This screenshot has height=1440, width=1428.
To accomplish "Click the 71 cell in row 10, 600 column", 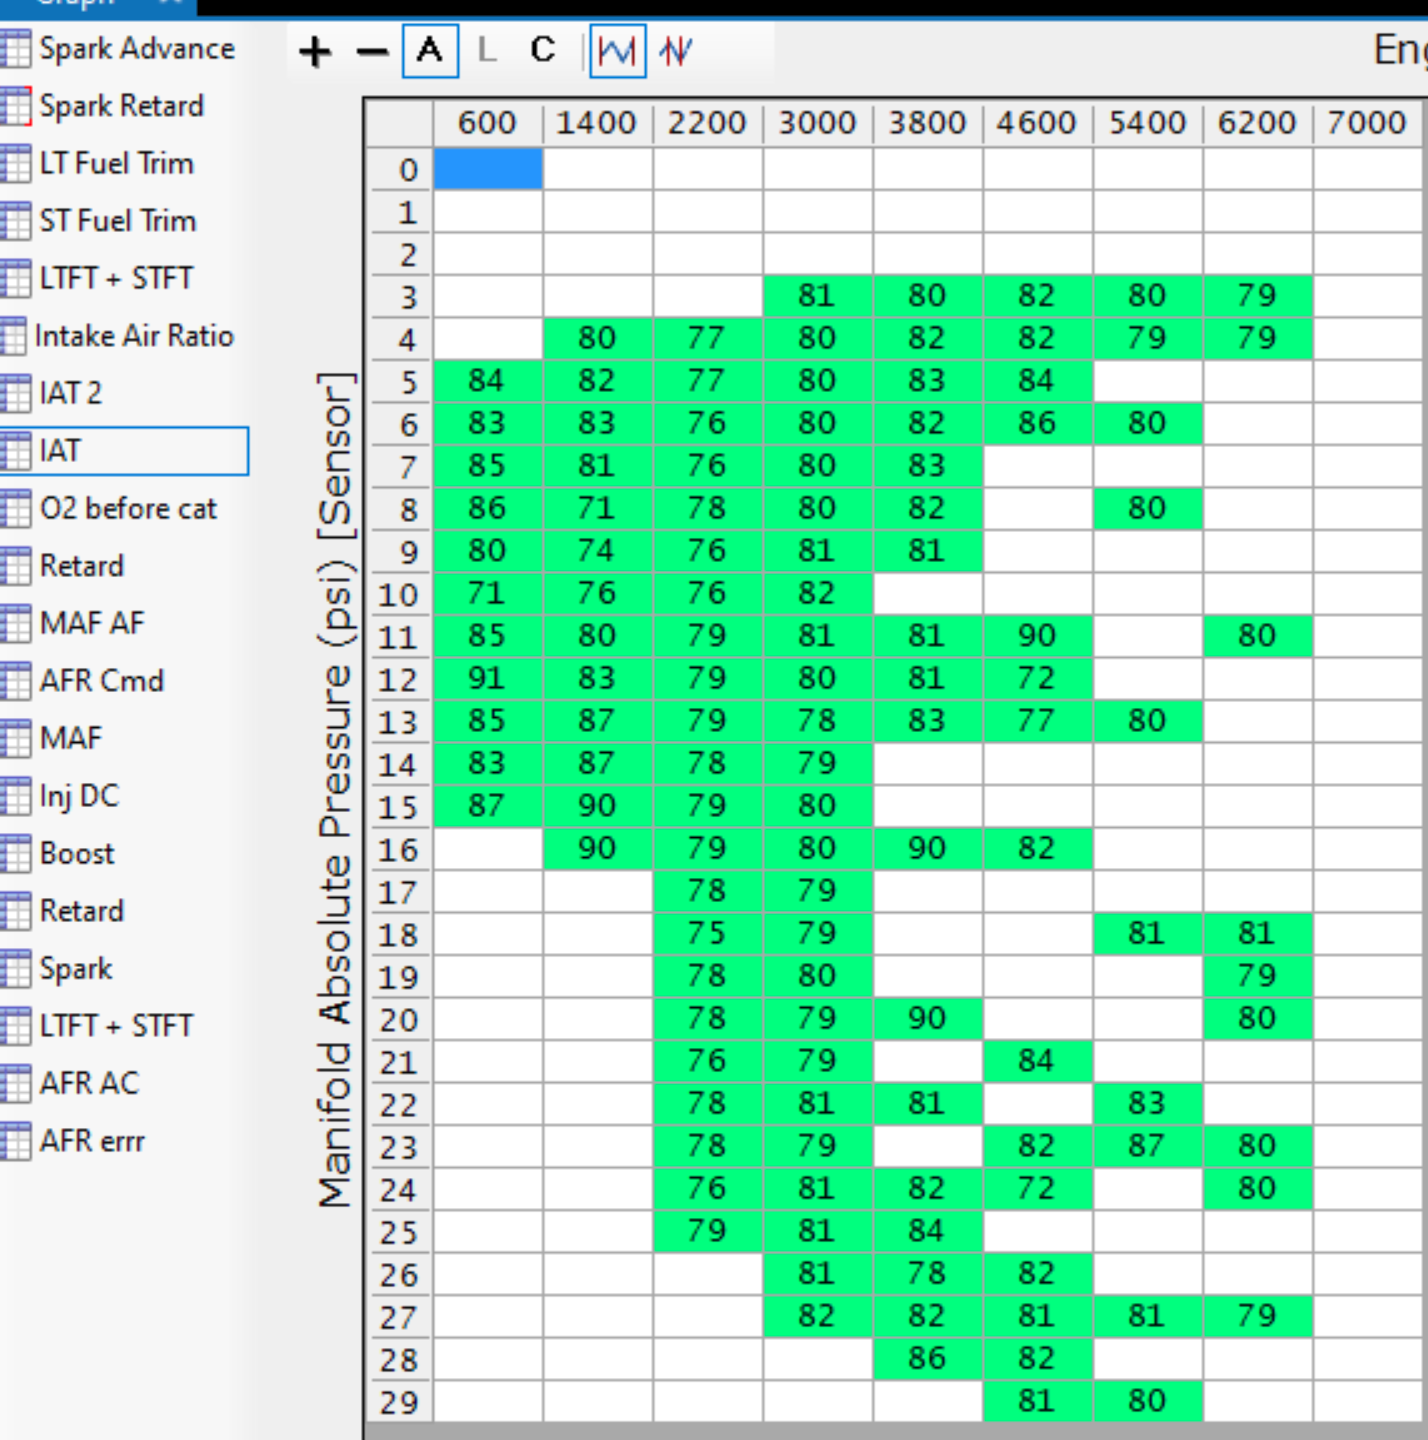I will 488,594.
